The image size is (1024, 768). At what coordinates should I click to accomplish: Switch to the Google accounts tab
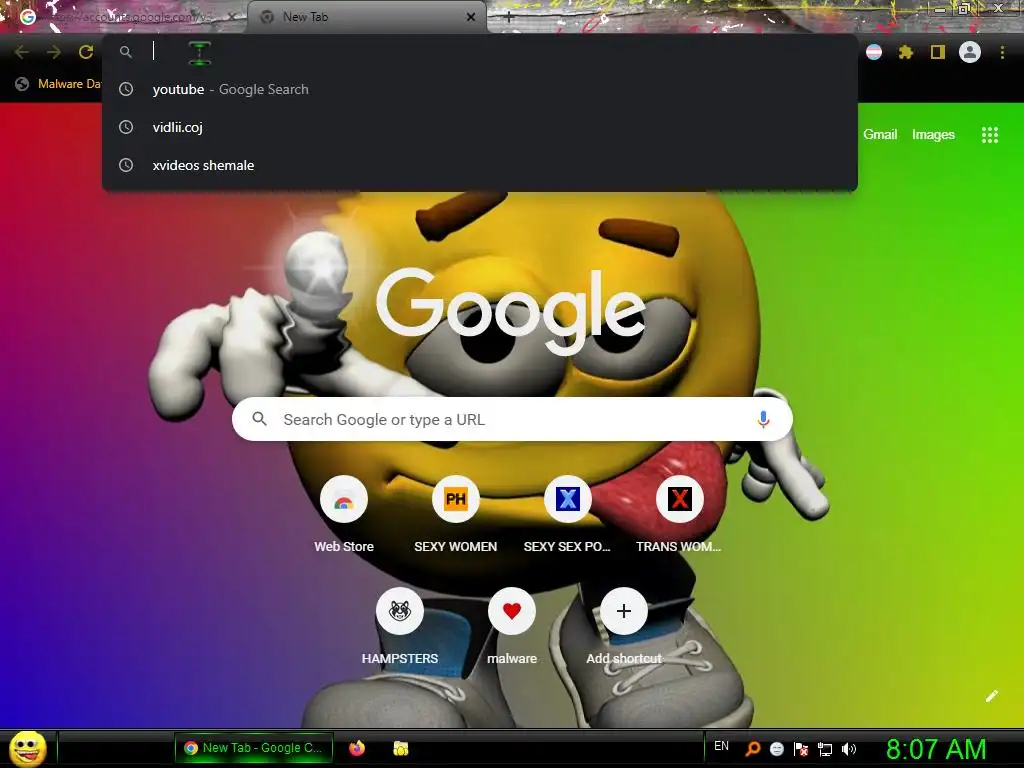point(124,17)
